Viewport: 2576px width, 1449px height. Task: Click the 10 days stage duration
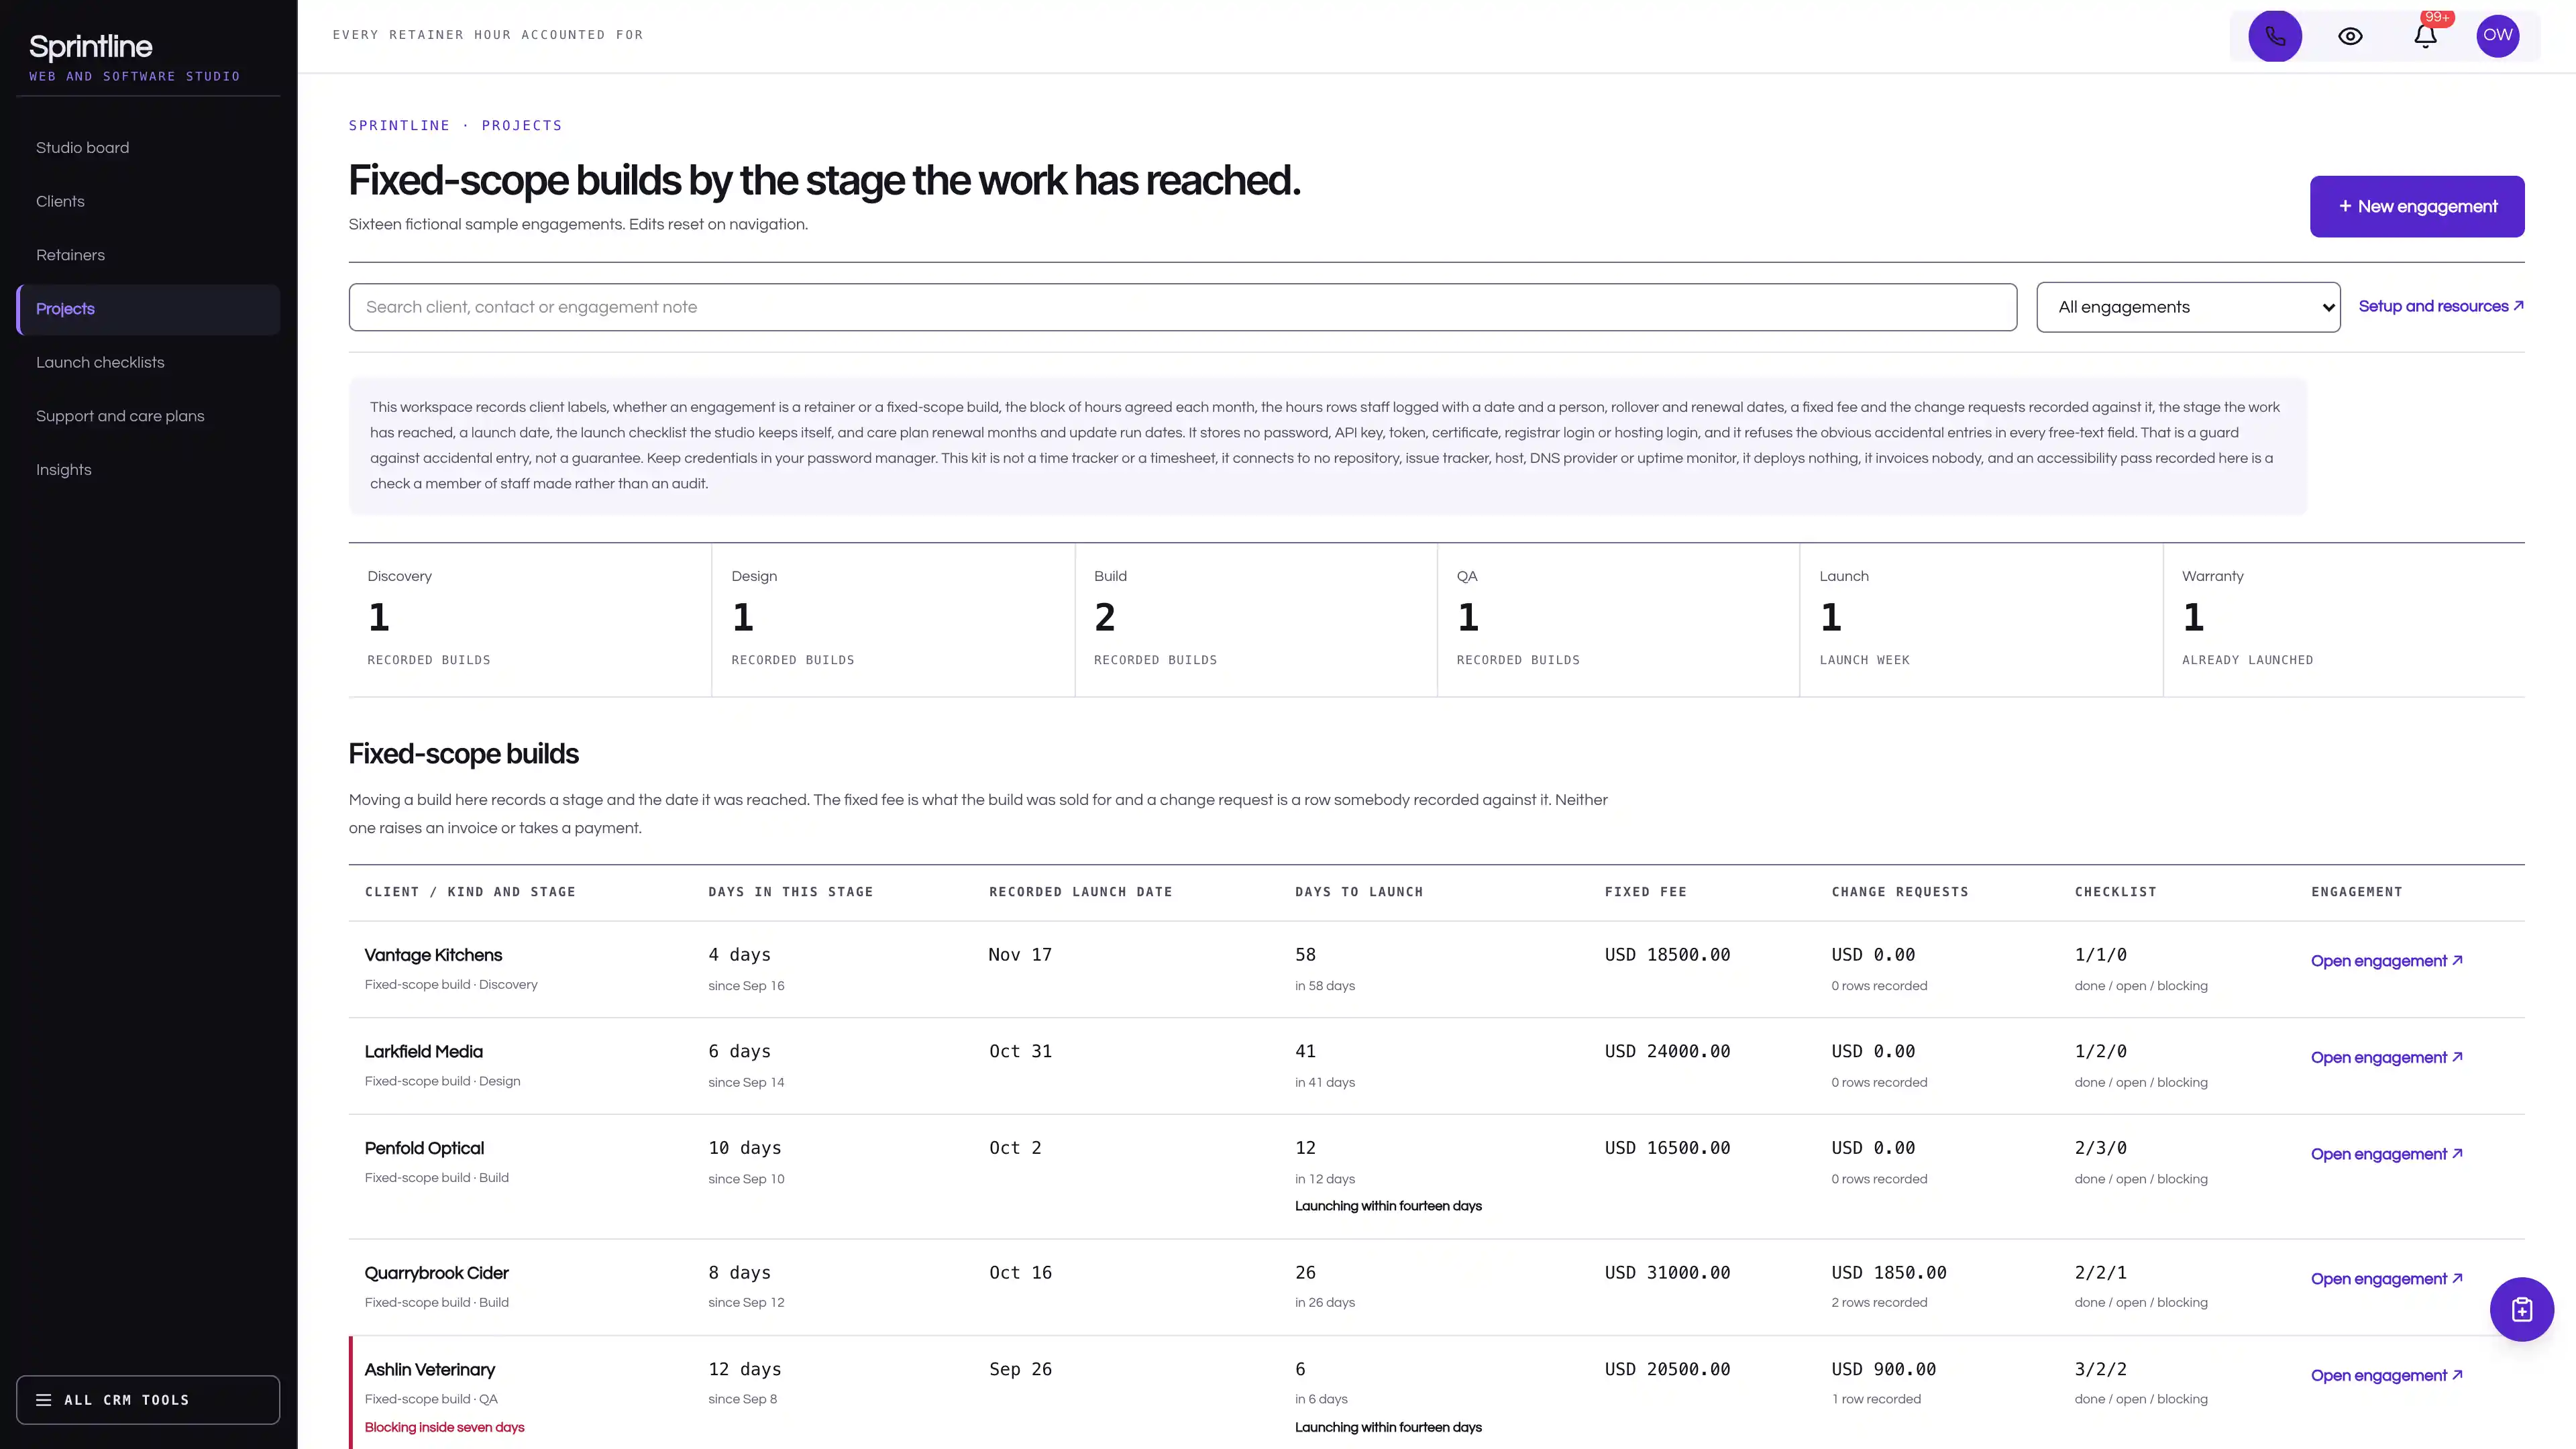(744, 1149)
